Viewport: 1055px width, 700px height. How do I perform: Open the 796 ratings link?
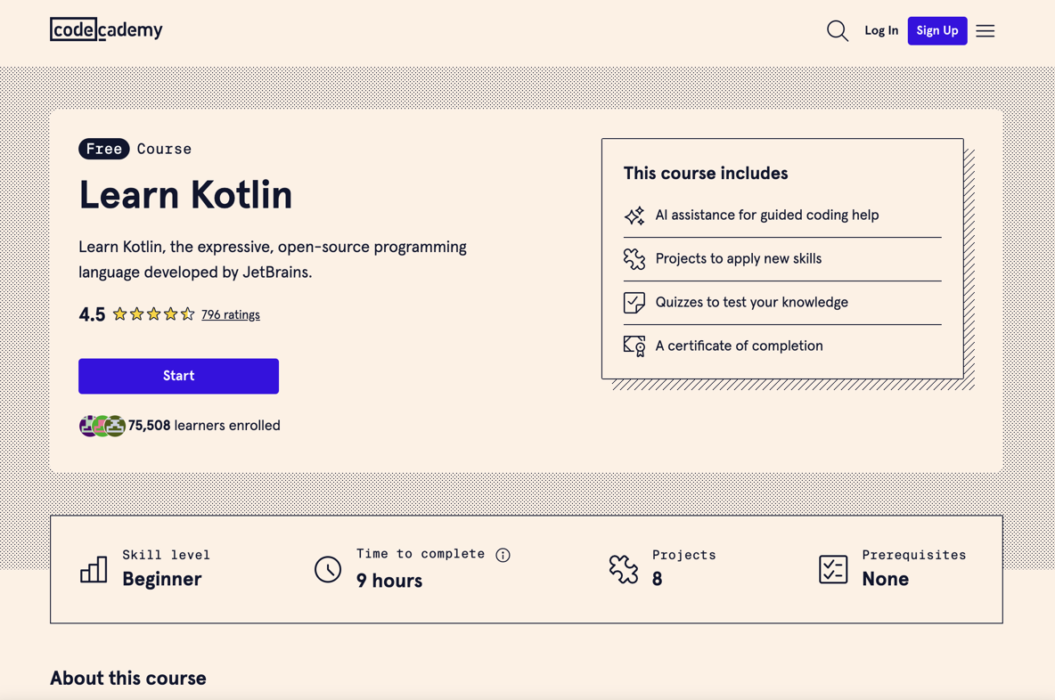(x=230, y=314)
